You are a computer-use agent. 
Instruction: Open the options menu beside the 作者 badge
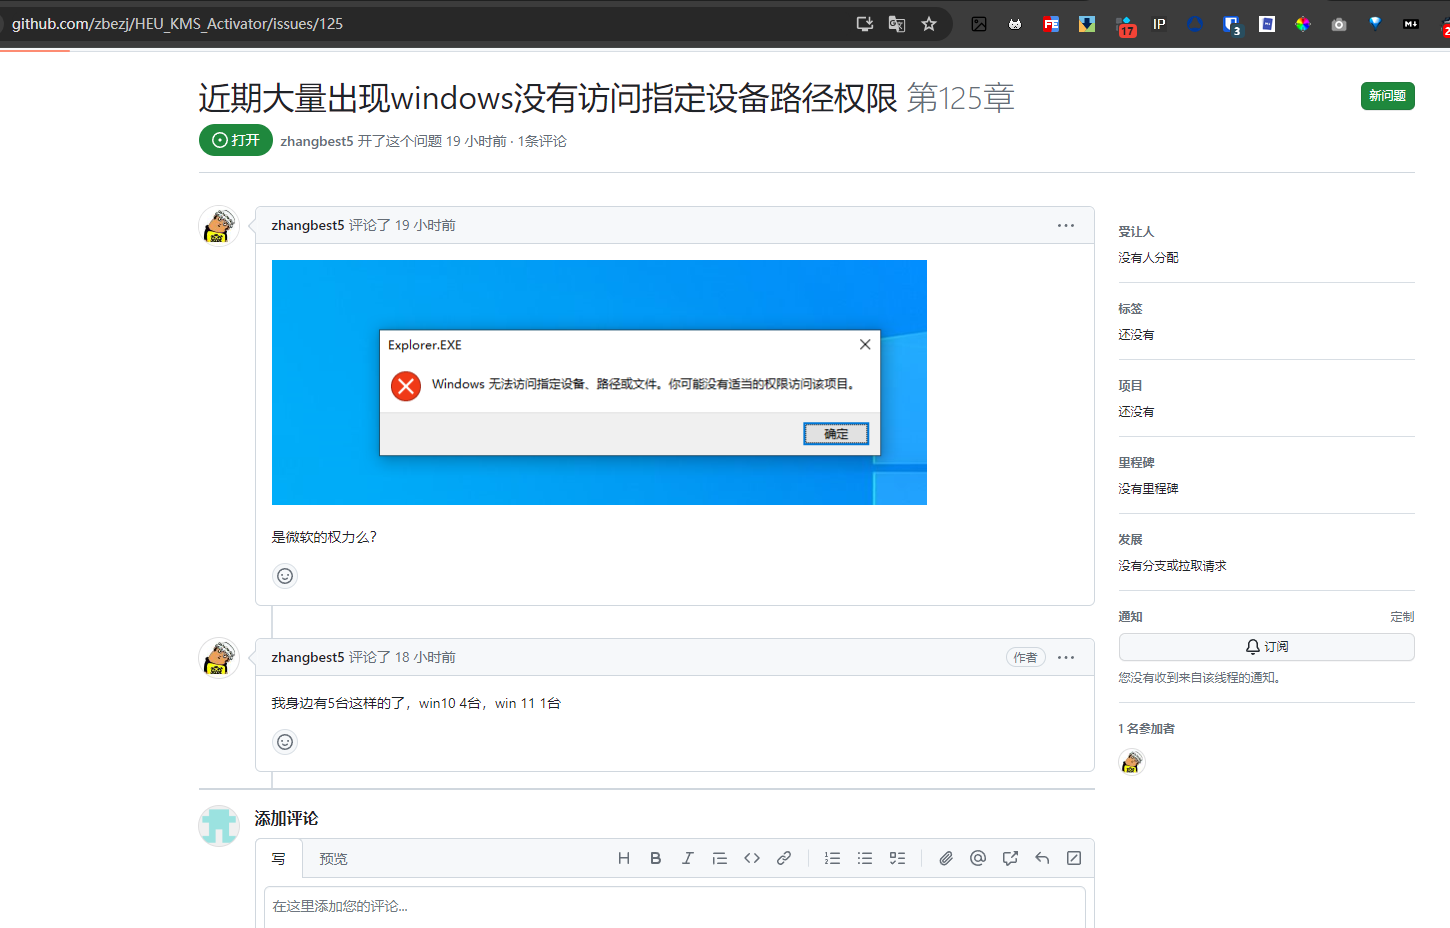click(x=1066, y=657)
